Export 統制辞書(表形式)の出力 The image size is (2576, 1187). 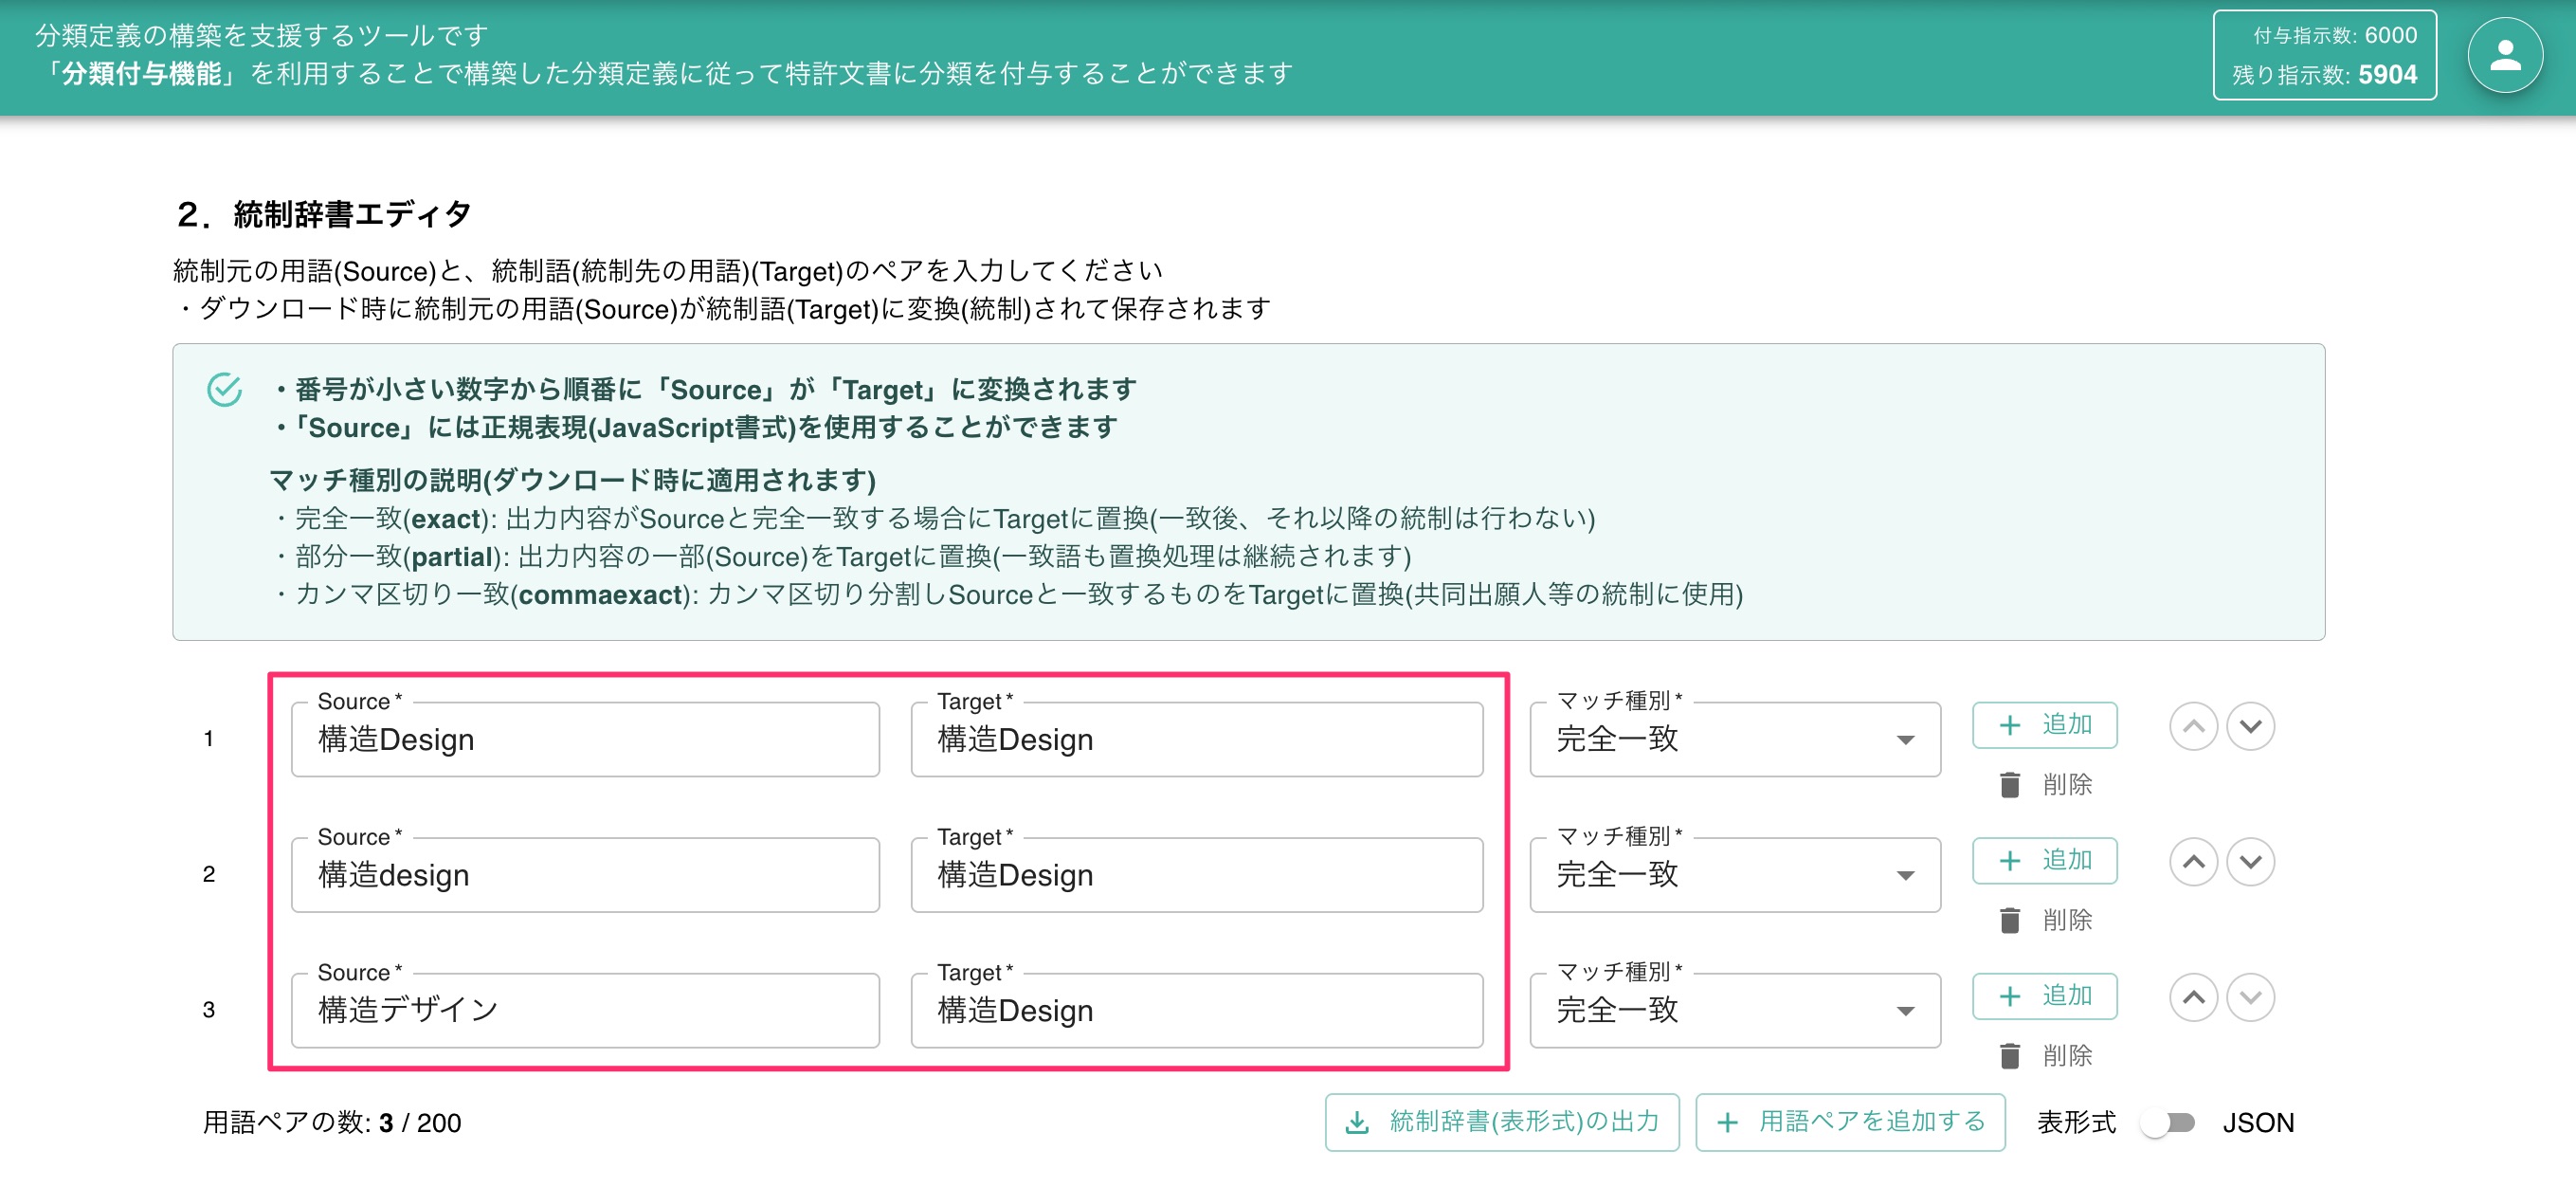coord(1501,1122)
